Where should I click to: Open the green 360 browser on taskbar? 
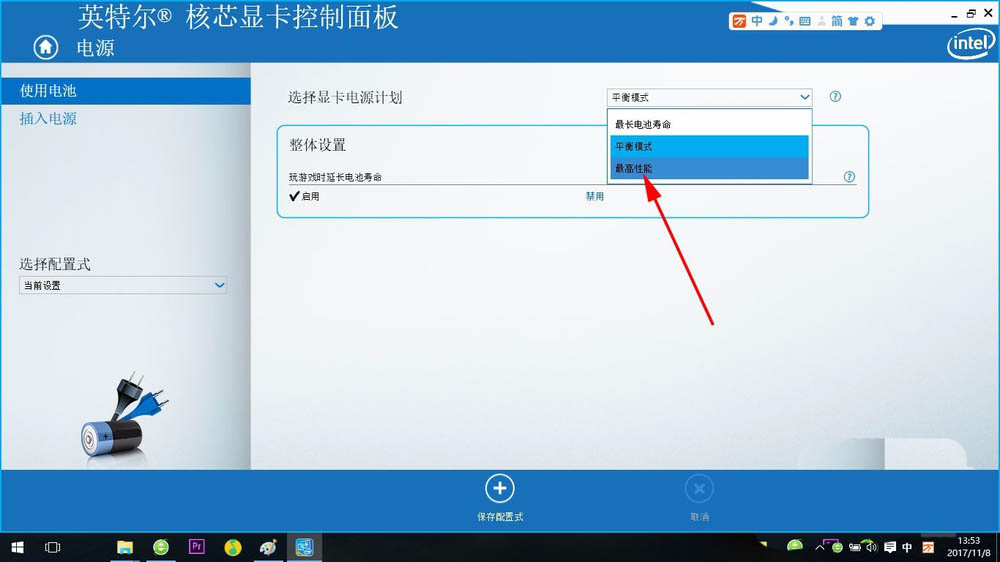point(161,547)
